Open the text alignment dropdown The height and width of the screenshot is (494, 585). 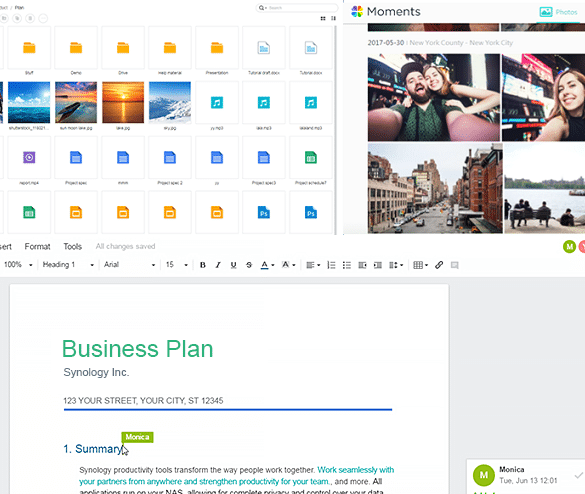(313, 265)
